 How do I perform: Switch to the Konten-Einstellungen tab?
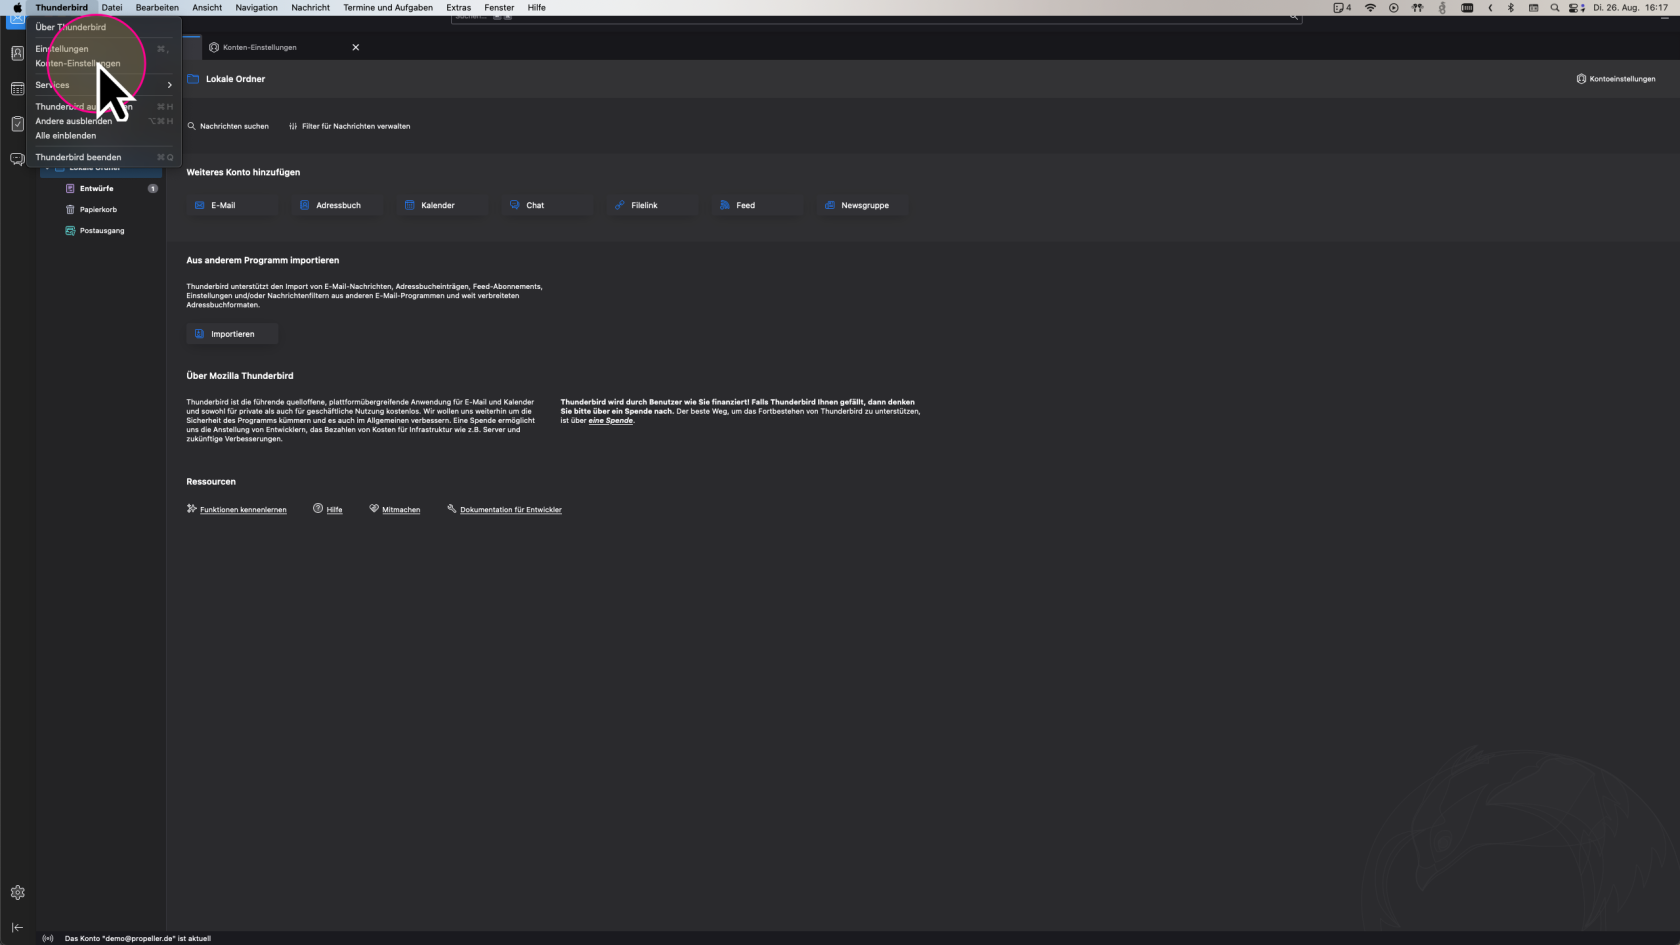point(260,47)
